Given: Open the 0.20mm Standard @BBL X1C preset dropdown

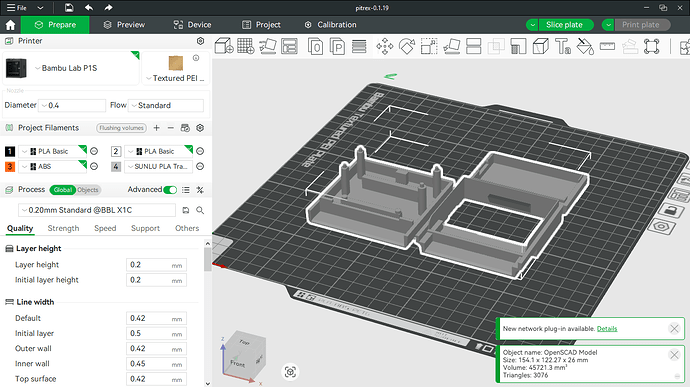Looking at the screenshot, I should coord(97,210).
